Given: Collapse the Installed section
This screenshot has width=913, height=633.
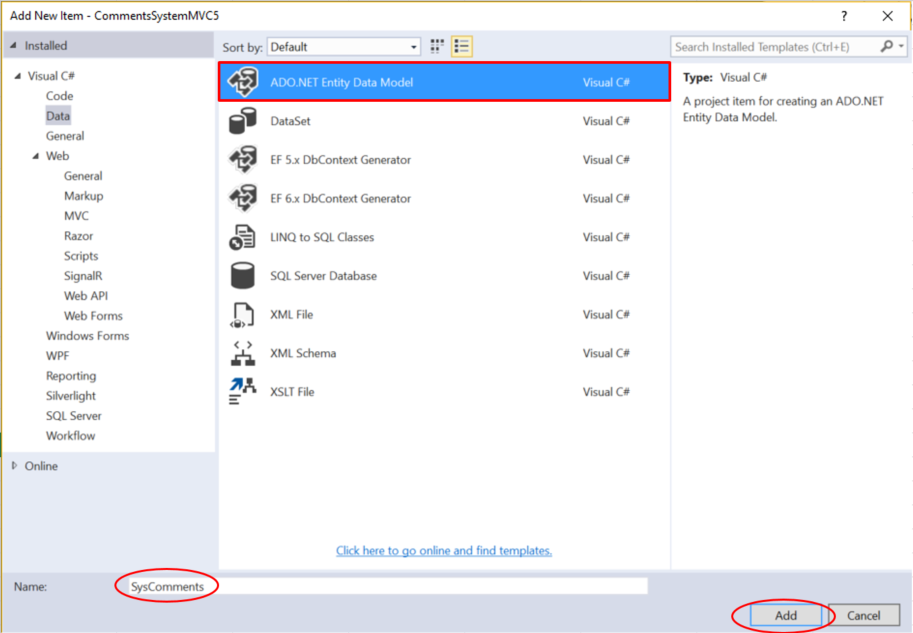Looking at the screenshot, I should 13,45.
